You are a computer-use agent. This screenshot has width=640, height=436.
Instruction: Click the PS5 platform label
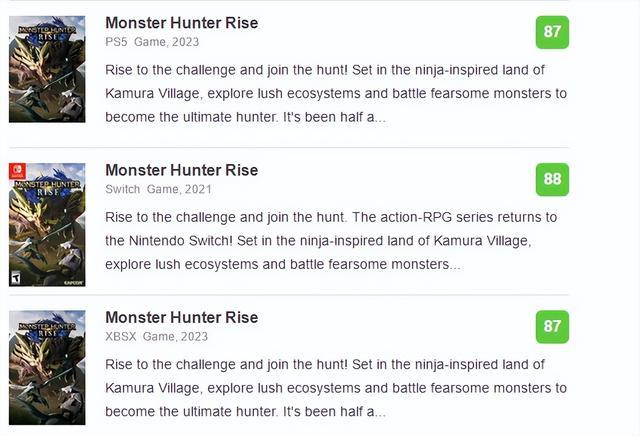click(116, 41)
